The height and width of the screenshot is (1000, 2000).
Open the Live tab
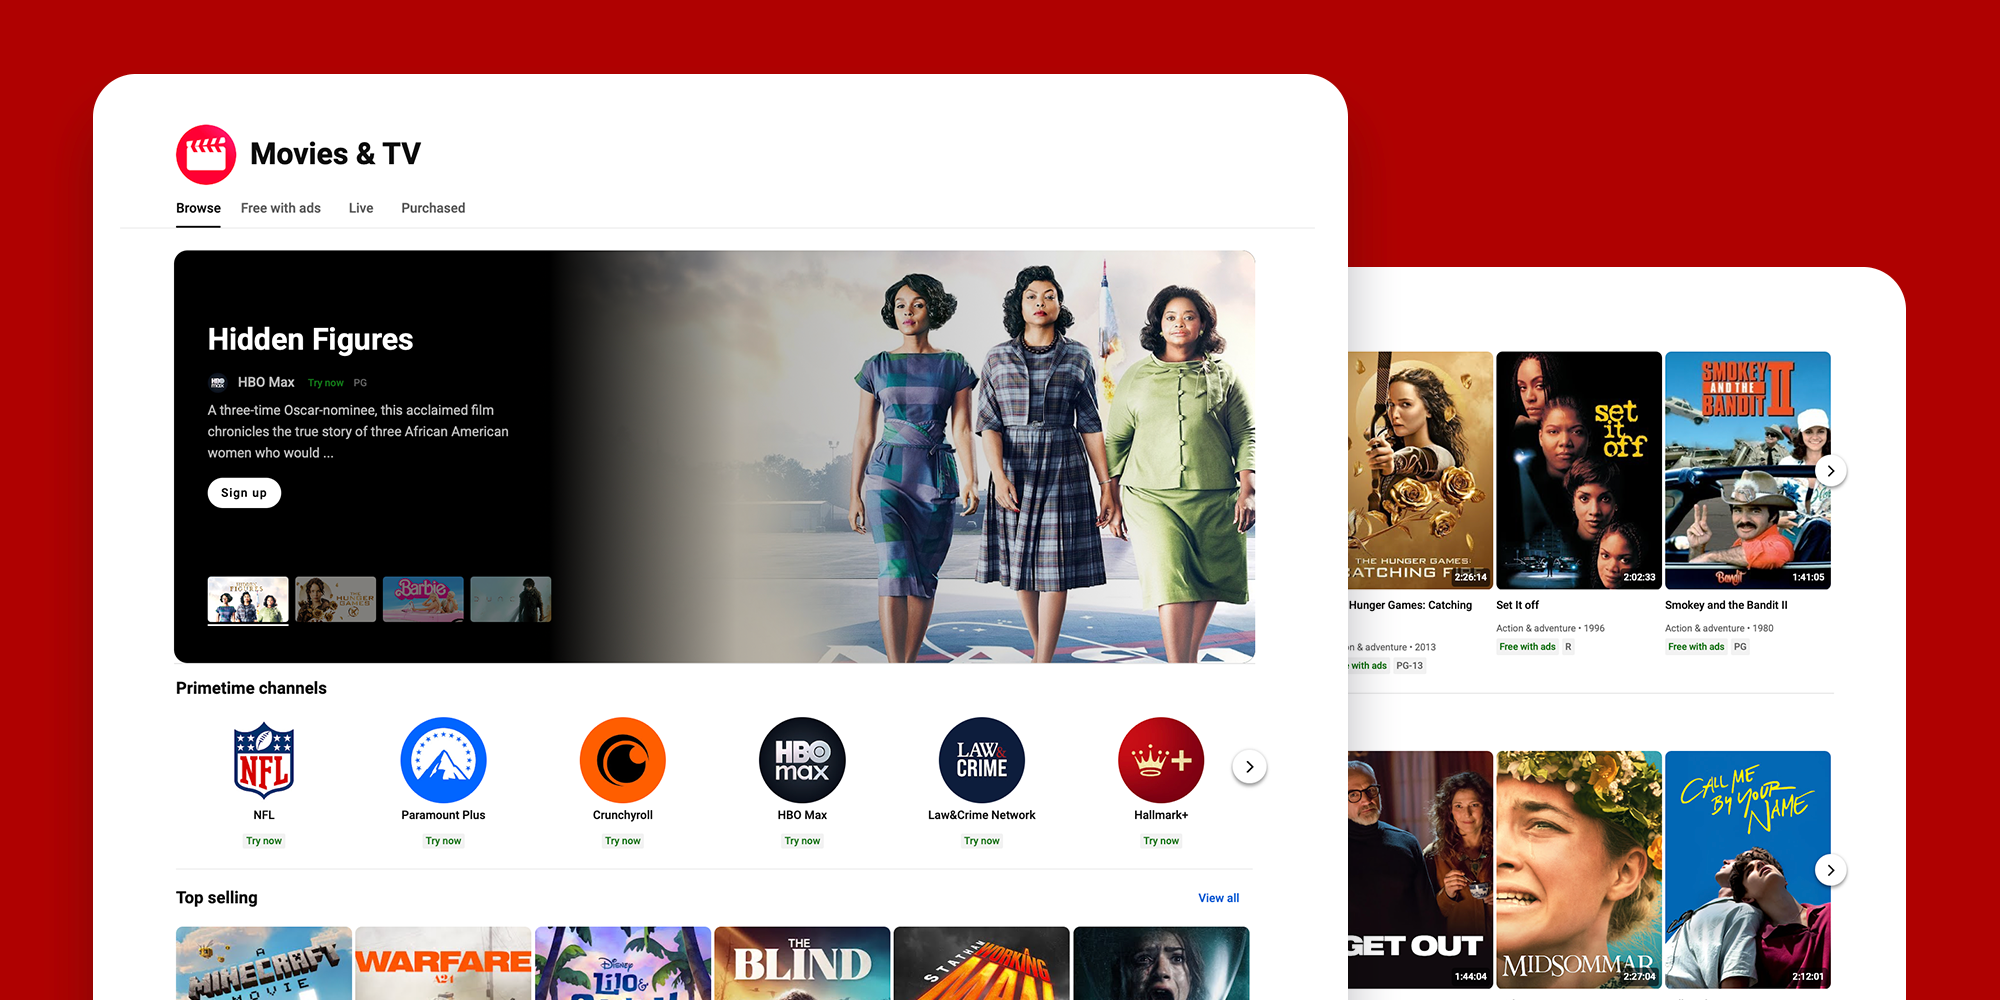[x=361, y=208]
